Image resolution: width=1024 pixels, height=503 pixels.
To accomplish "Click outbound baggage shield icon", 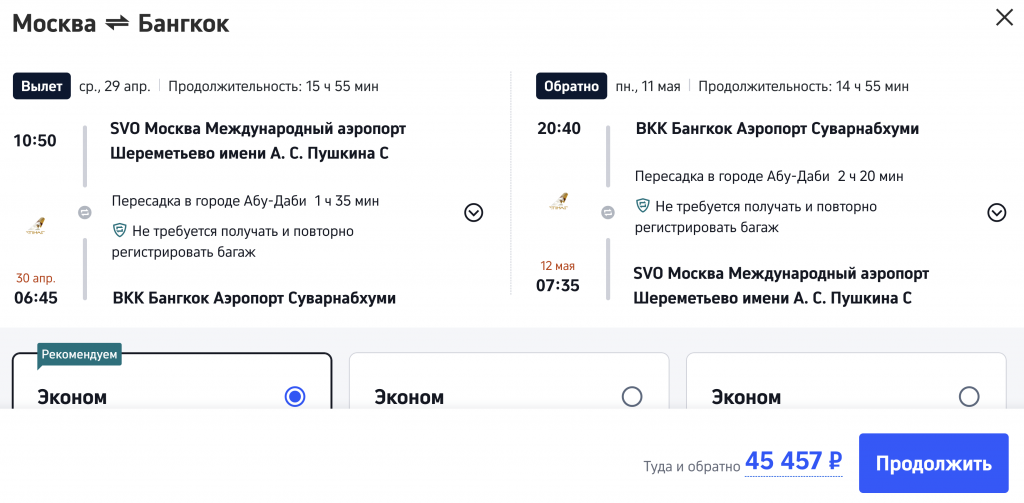I will (119, 231).
